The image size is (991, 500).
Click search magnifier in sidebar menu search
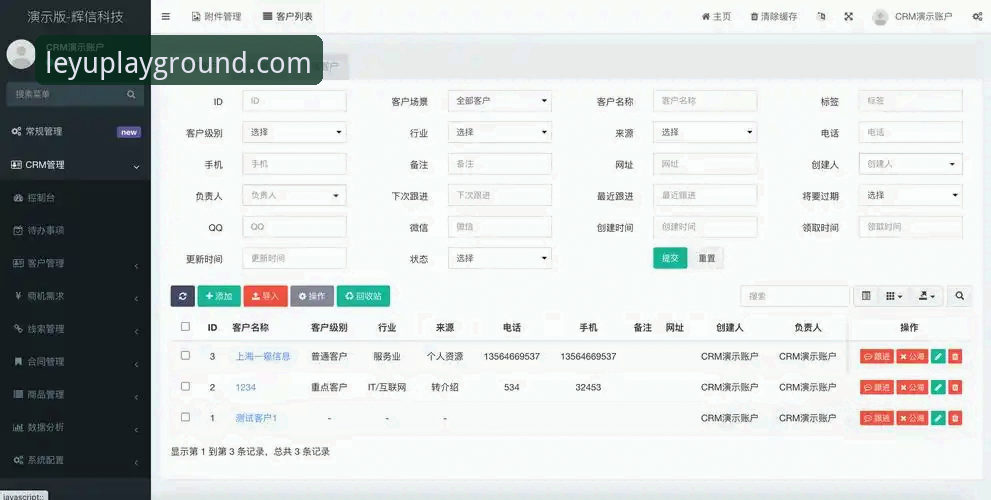click(131, 94)
